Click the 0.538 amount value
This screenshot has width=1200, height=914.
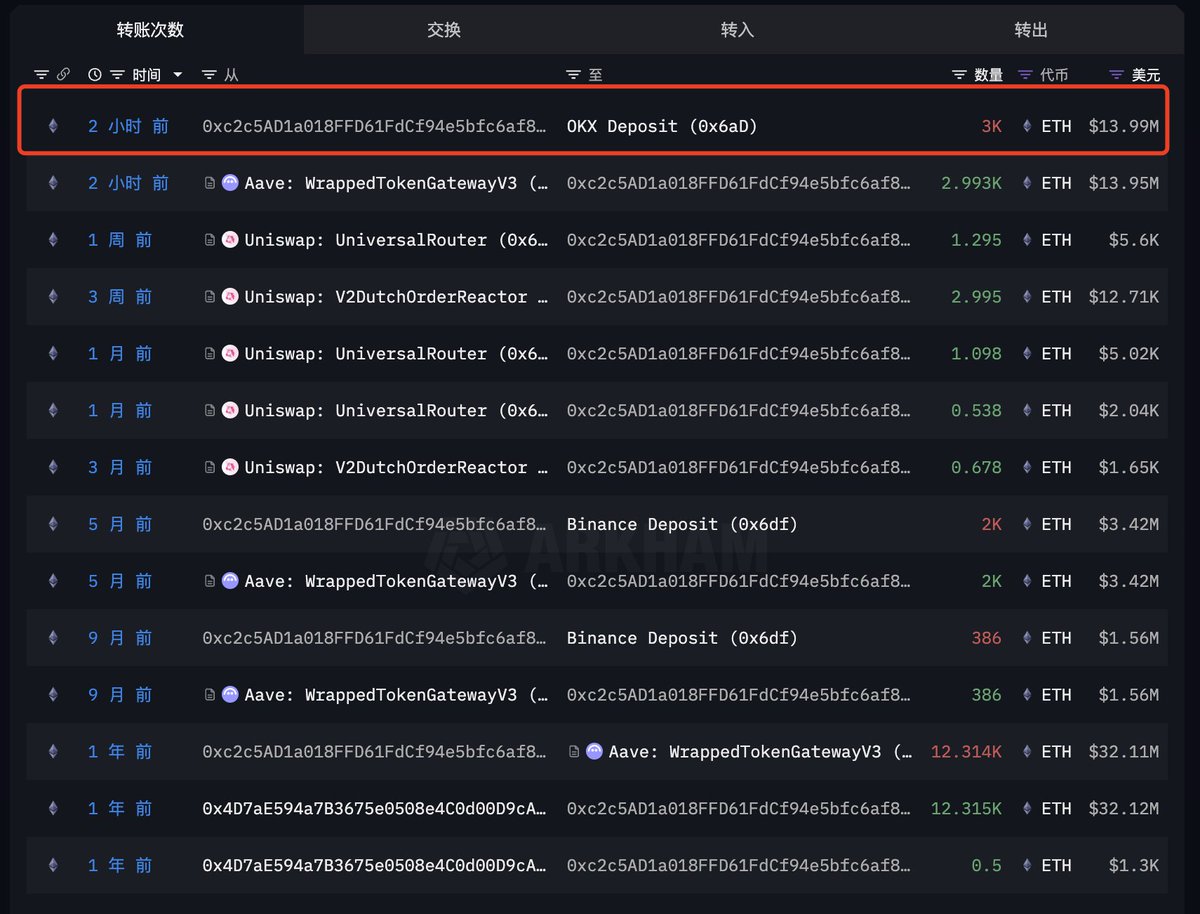tap(976, 411)
